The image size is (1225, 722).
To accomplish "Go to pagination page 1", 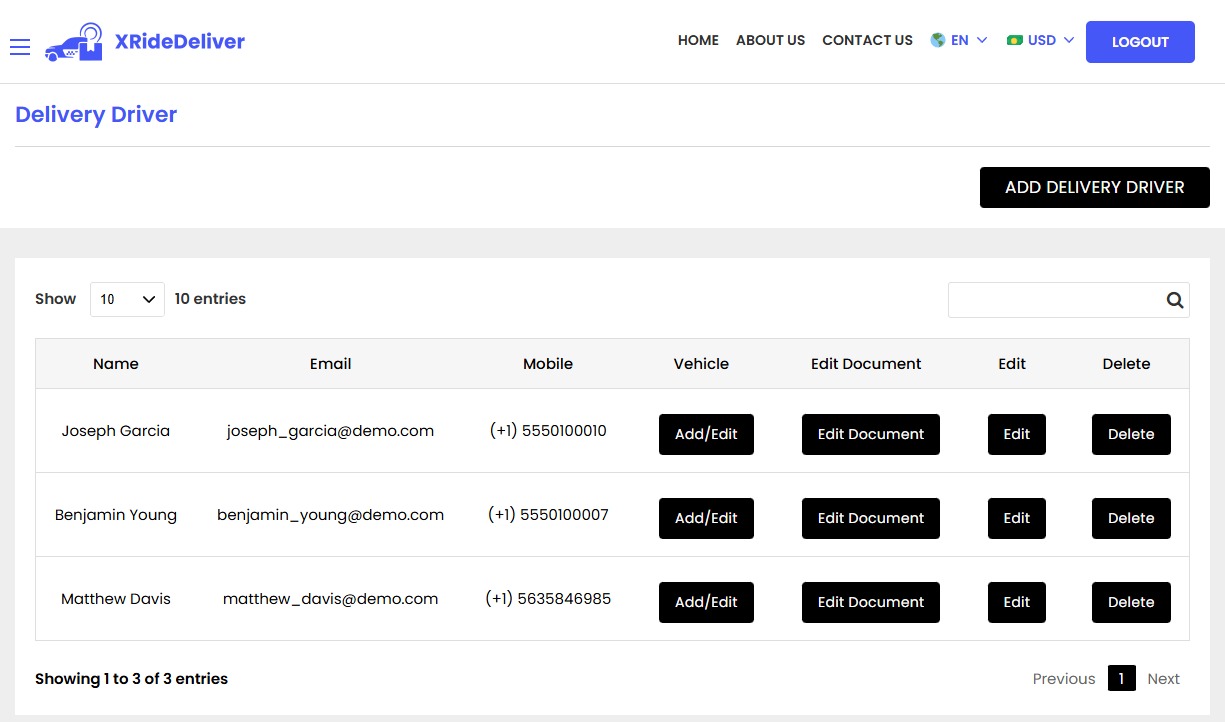I will pyautogui.click(x=1121, y=678).
